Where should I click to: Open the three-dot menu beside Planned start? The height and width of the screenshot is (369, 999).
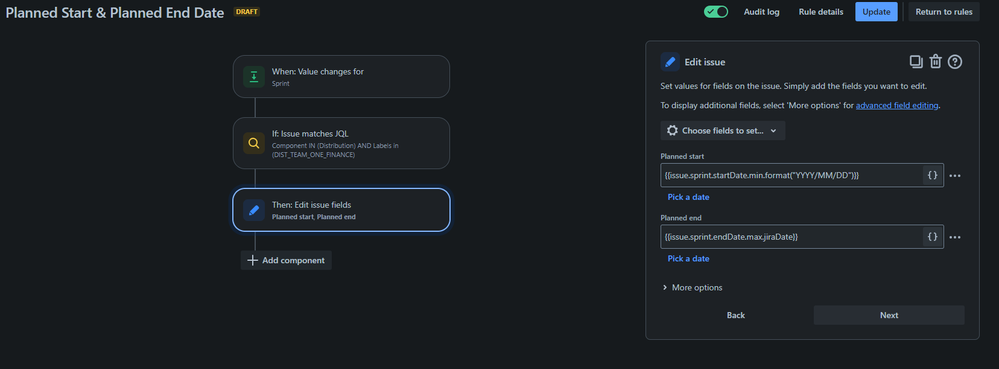954,175
